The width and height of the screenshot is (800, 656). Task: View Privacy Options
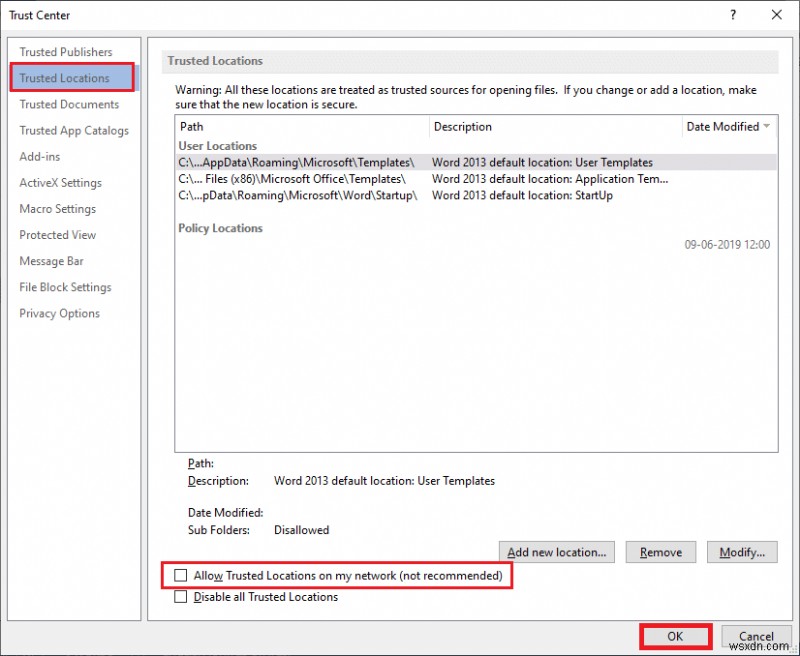point(59,313)
